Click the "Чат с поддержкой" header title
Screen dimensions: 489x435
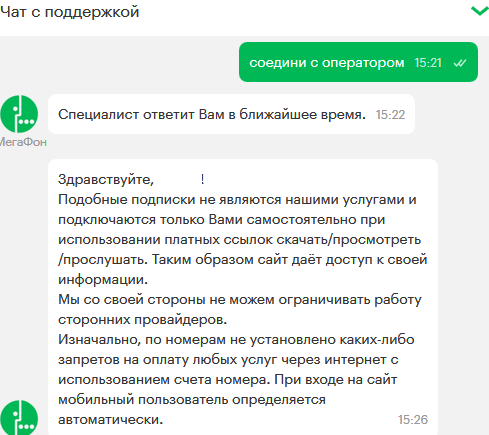click(69, 12)
